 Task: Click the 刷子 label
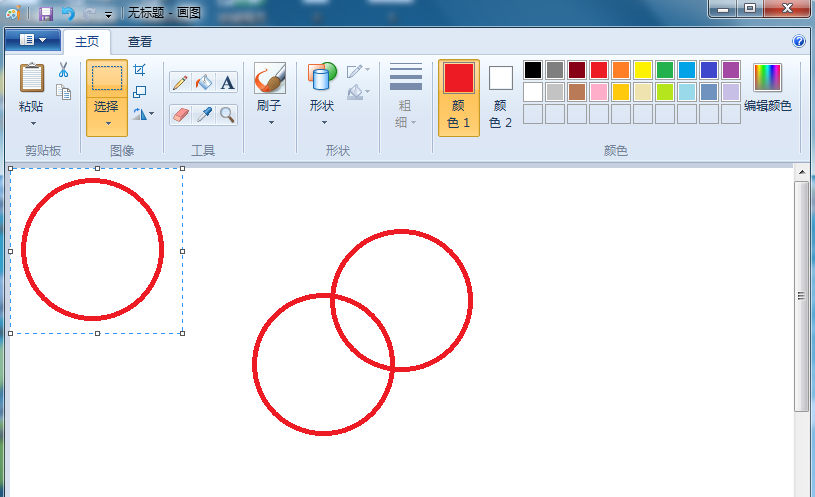pos(269,106)
